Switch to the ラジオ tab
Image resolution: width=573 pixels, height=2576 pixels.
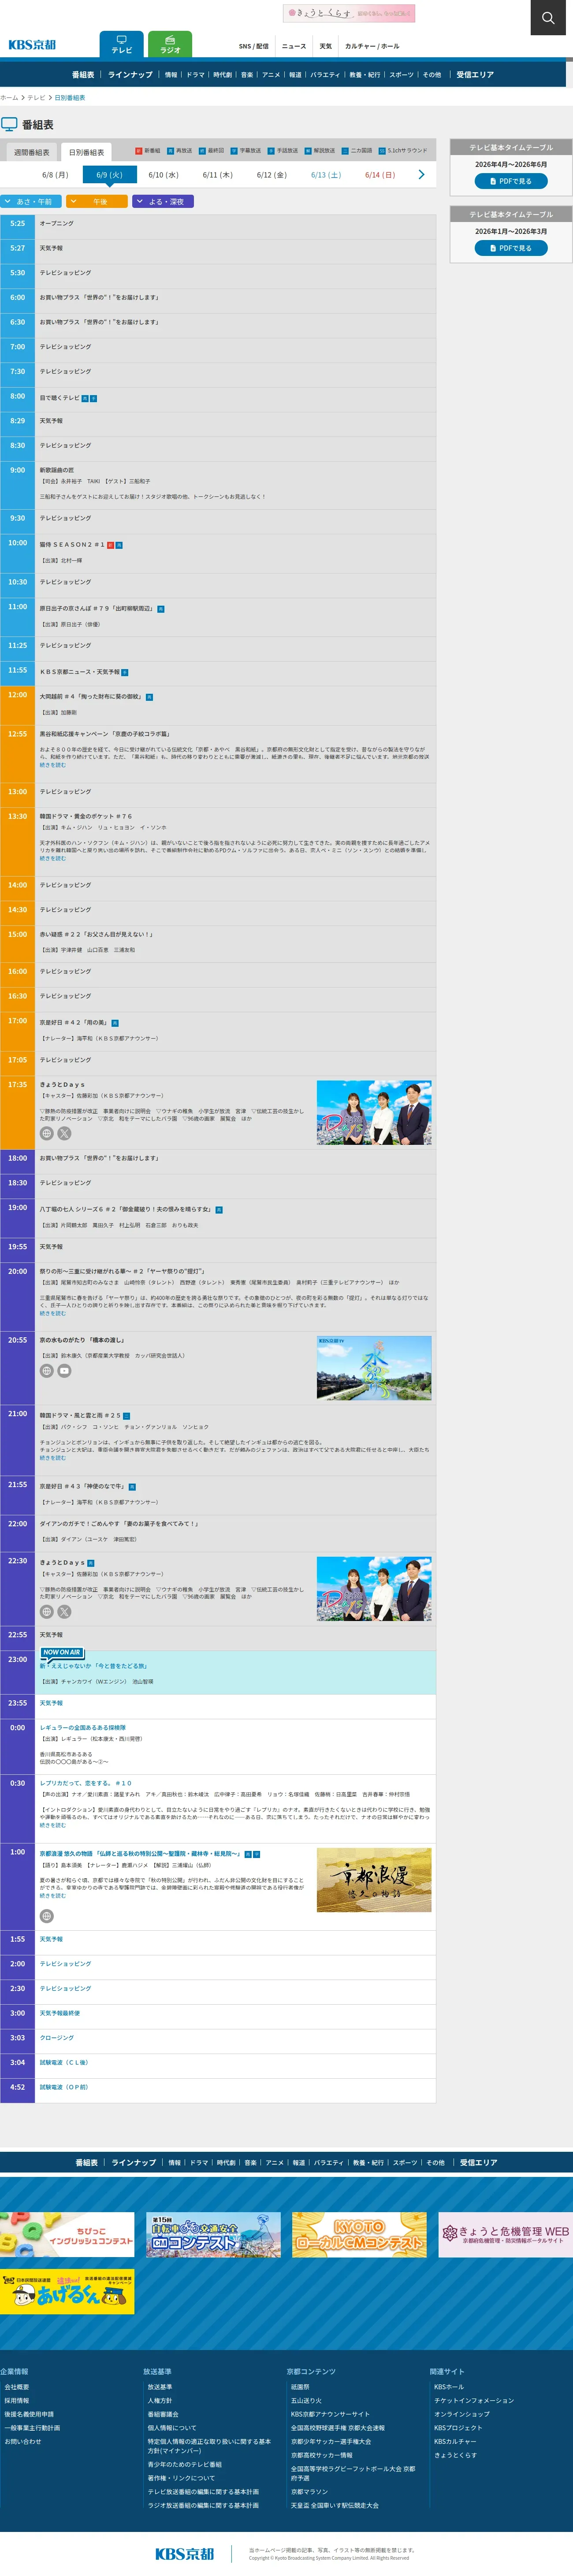pyautogui.click(x=170, y=45)
